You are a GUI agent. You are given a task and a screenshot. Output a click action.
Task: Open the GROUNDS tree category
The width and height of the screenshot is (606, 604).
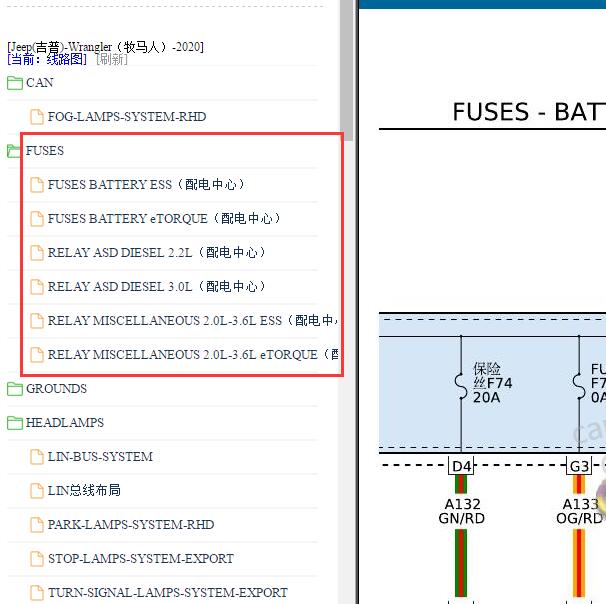[x=56, y=389]
